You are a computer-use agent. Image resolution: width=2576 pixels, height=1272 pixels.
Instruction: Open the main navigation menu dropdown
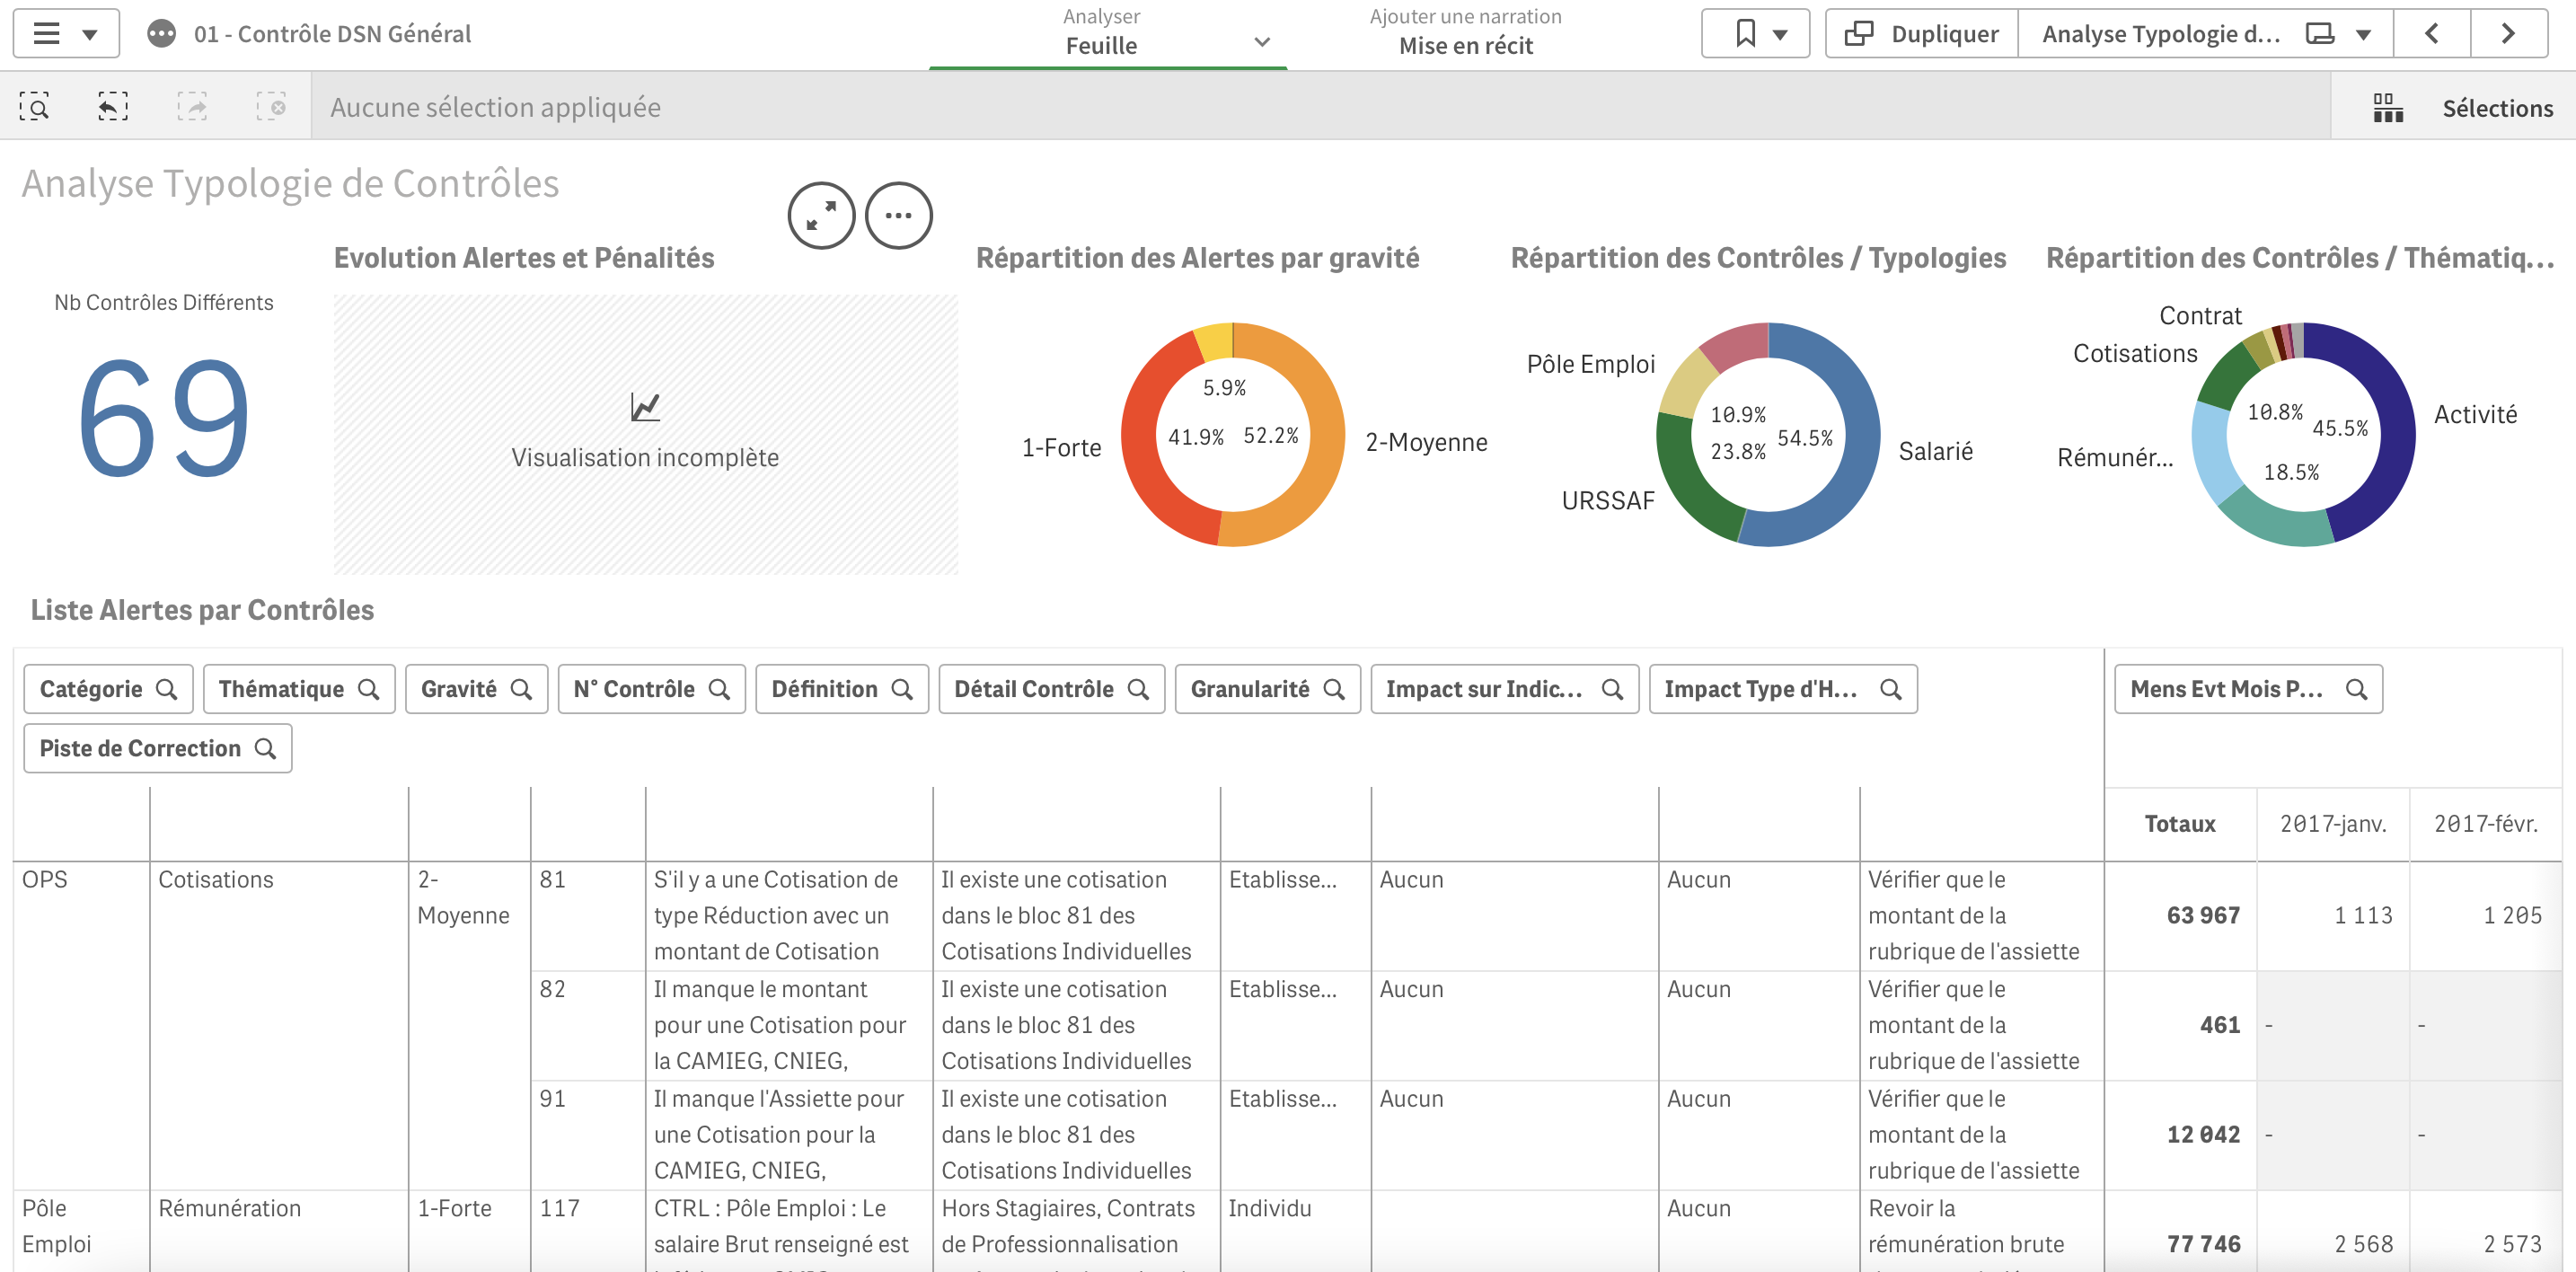[66, 34]
